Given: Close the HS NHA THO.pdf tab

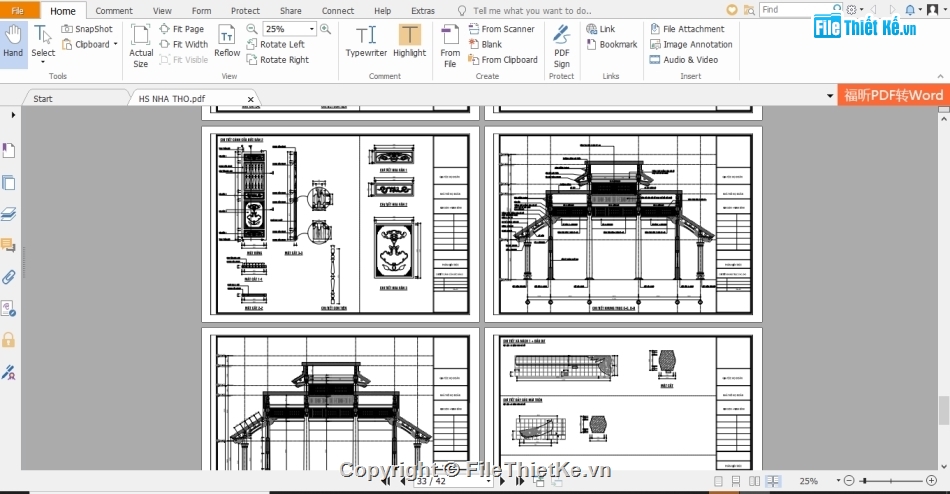Looking at the screenshot, I should [x=250, y=99].
